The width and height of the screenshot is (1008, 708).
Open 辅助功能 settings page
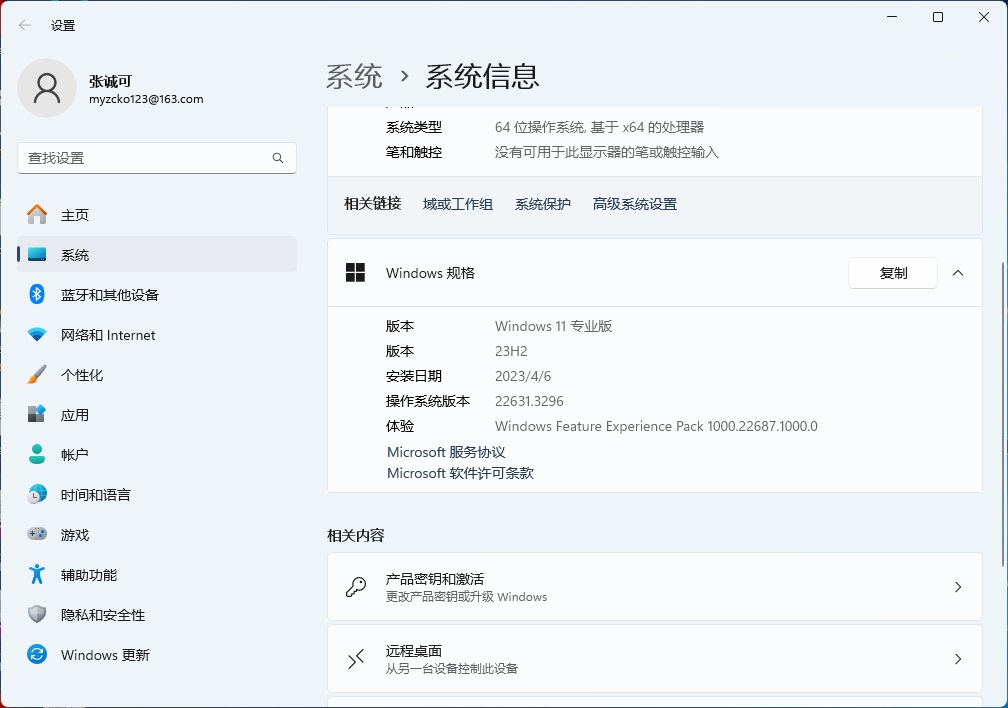click(x=157, y=575)
